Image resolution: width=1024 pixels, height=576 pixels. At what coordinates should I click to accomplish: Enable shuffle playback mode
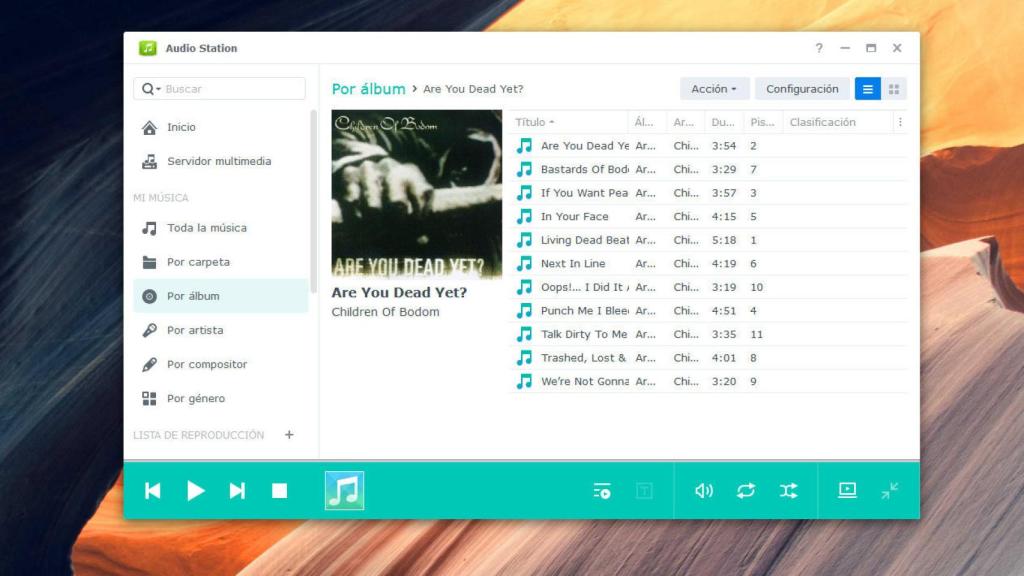[x=788, y=490]
